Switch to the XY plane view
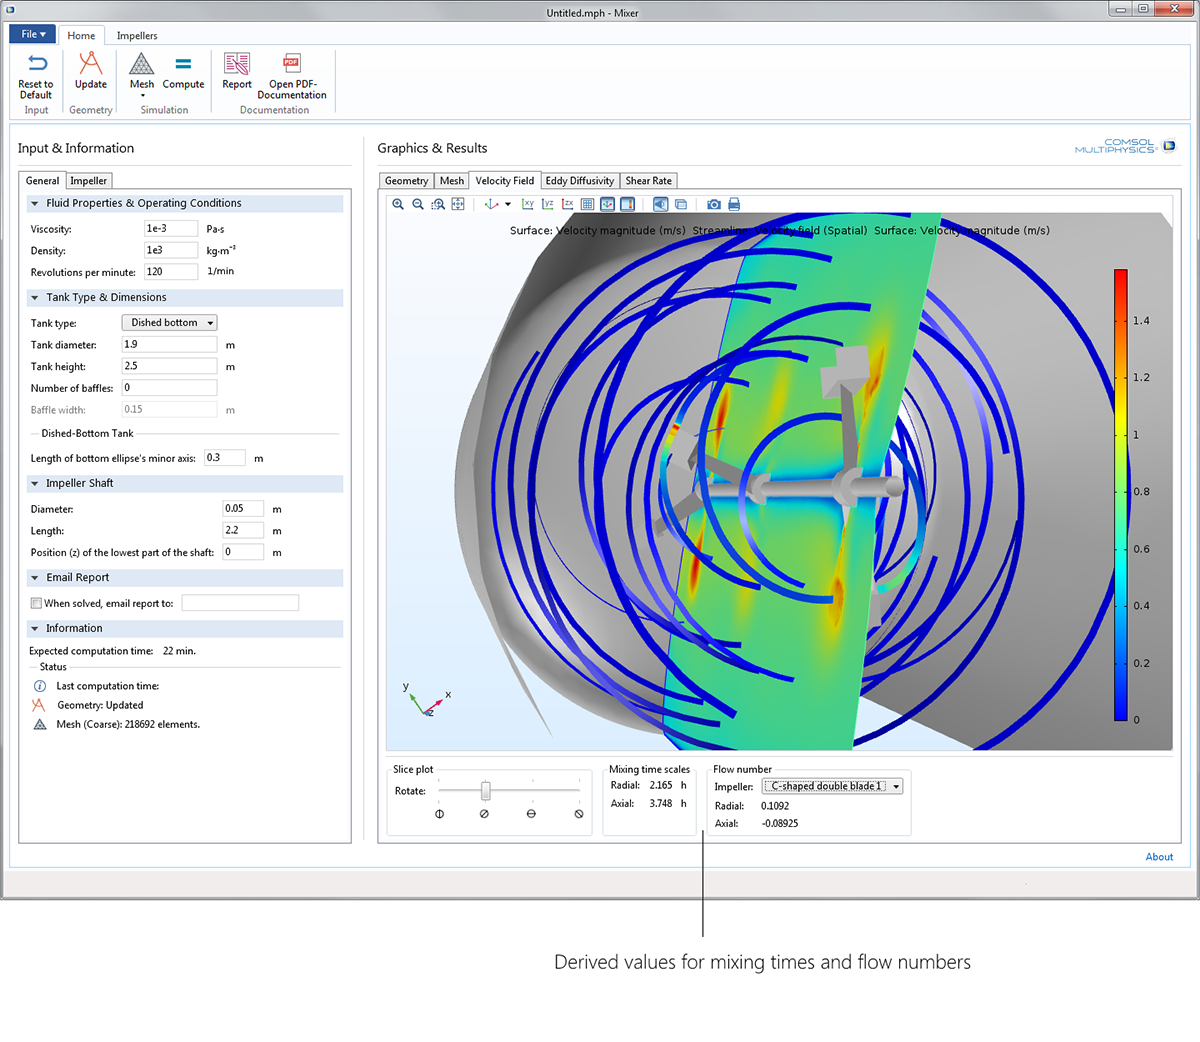 tap(528, 204)
